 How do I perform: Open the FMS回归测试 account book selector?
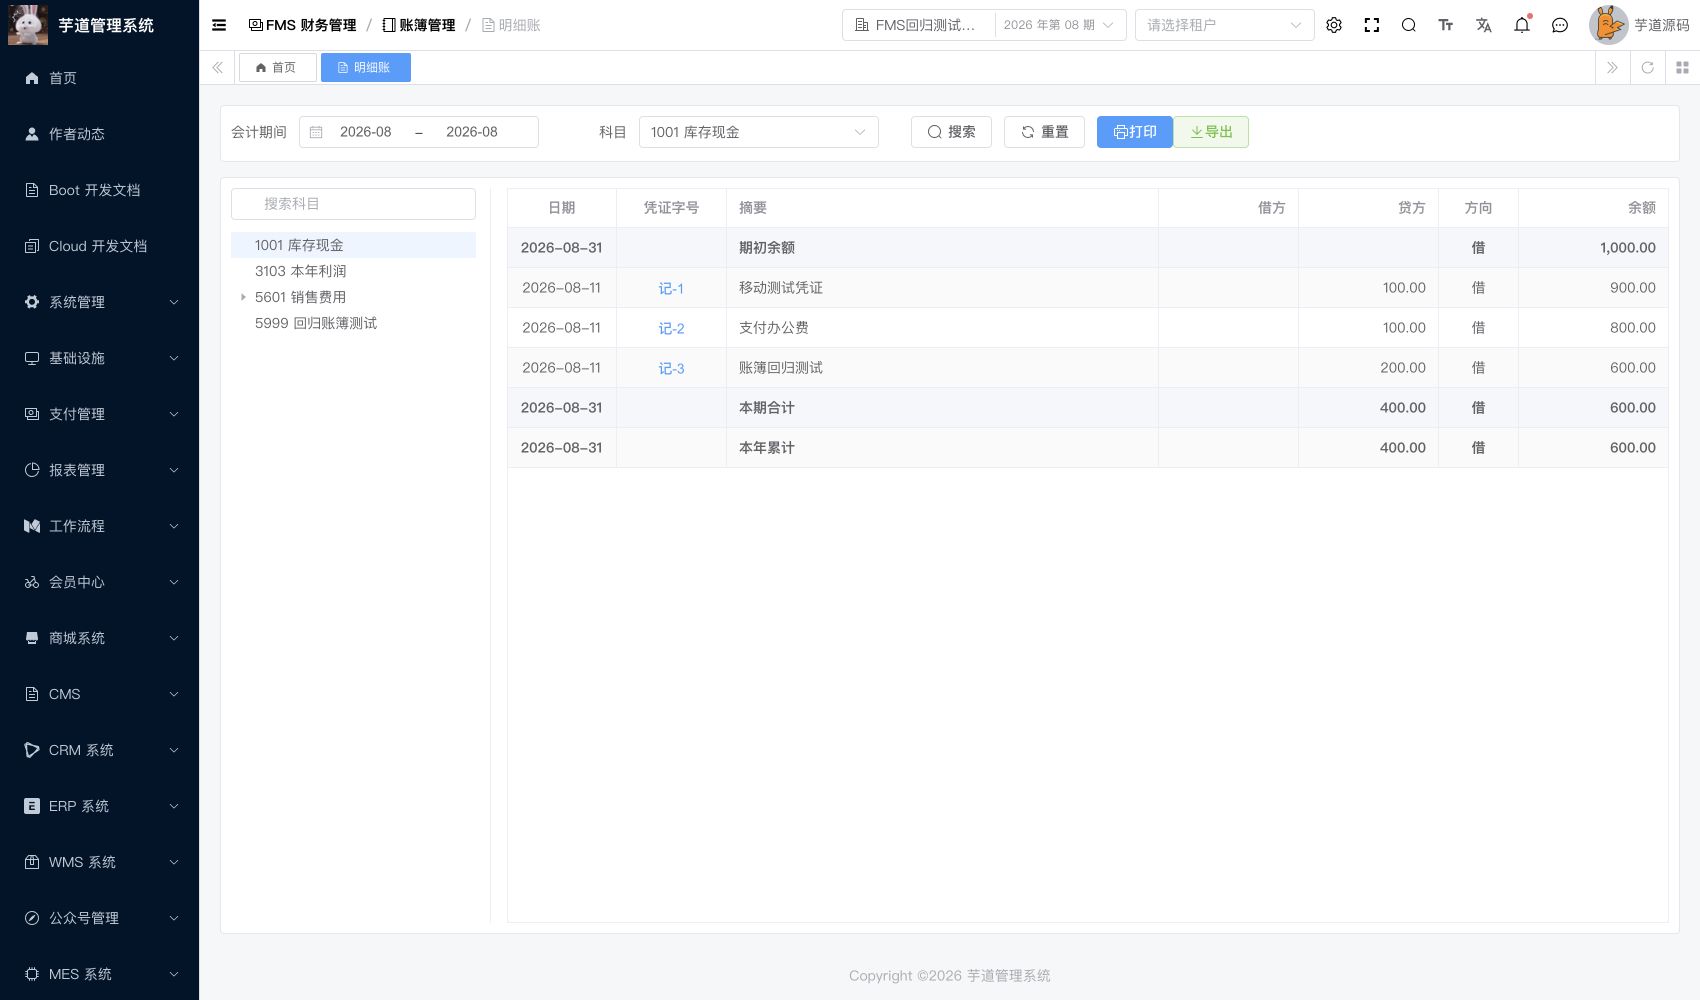coord(918,25)
